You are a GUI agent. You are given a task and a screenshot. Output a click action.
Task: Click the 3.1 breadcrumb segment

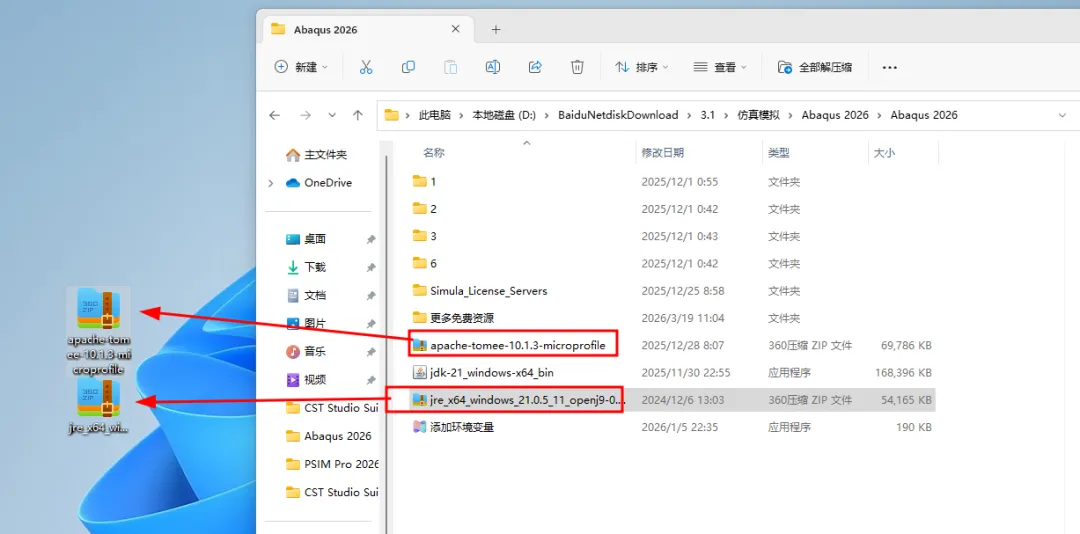click(707, 115)
